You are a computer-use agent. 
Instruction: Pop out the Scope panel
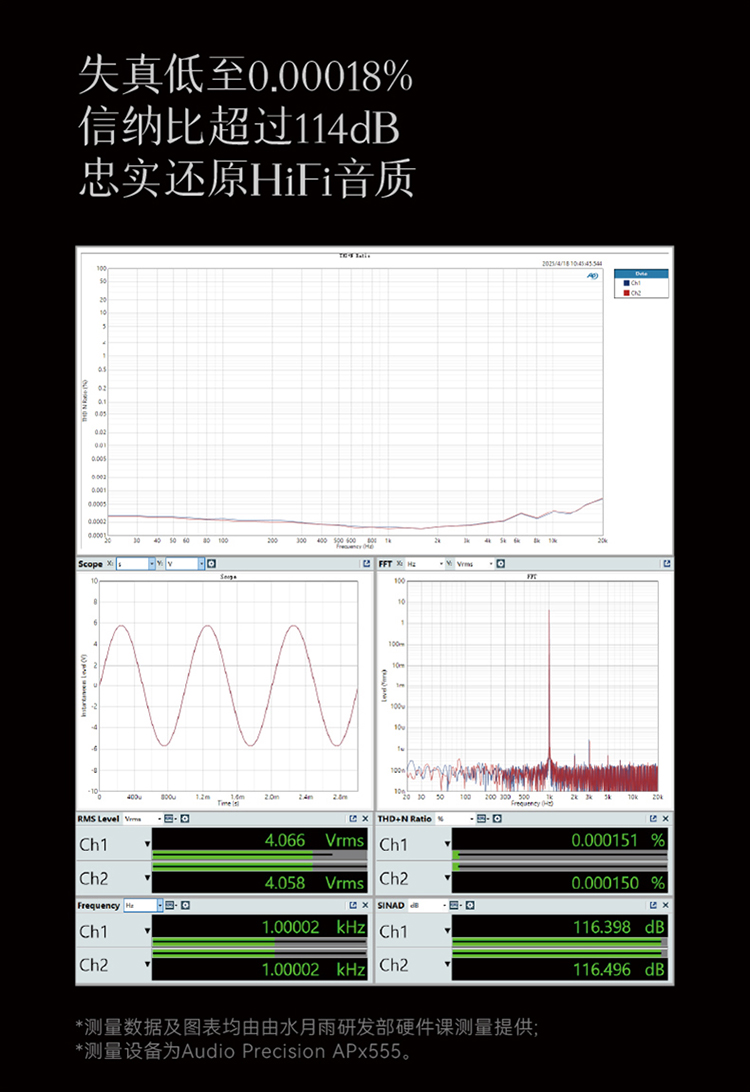[367, 564]
